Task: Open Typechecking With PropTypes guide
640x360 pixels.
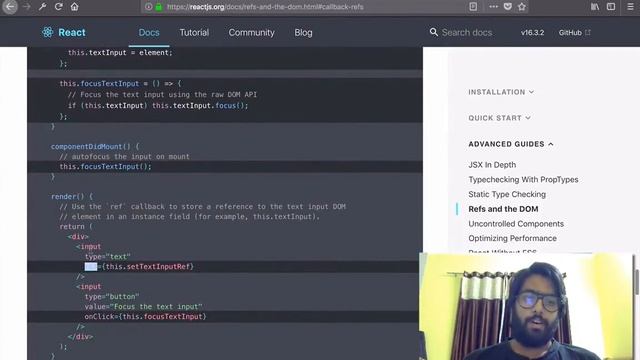Action: [523, 180]
